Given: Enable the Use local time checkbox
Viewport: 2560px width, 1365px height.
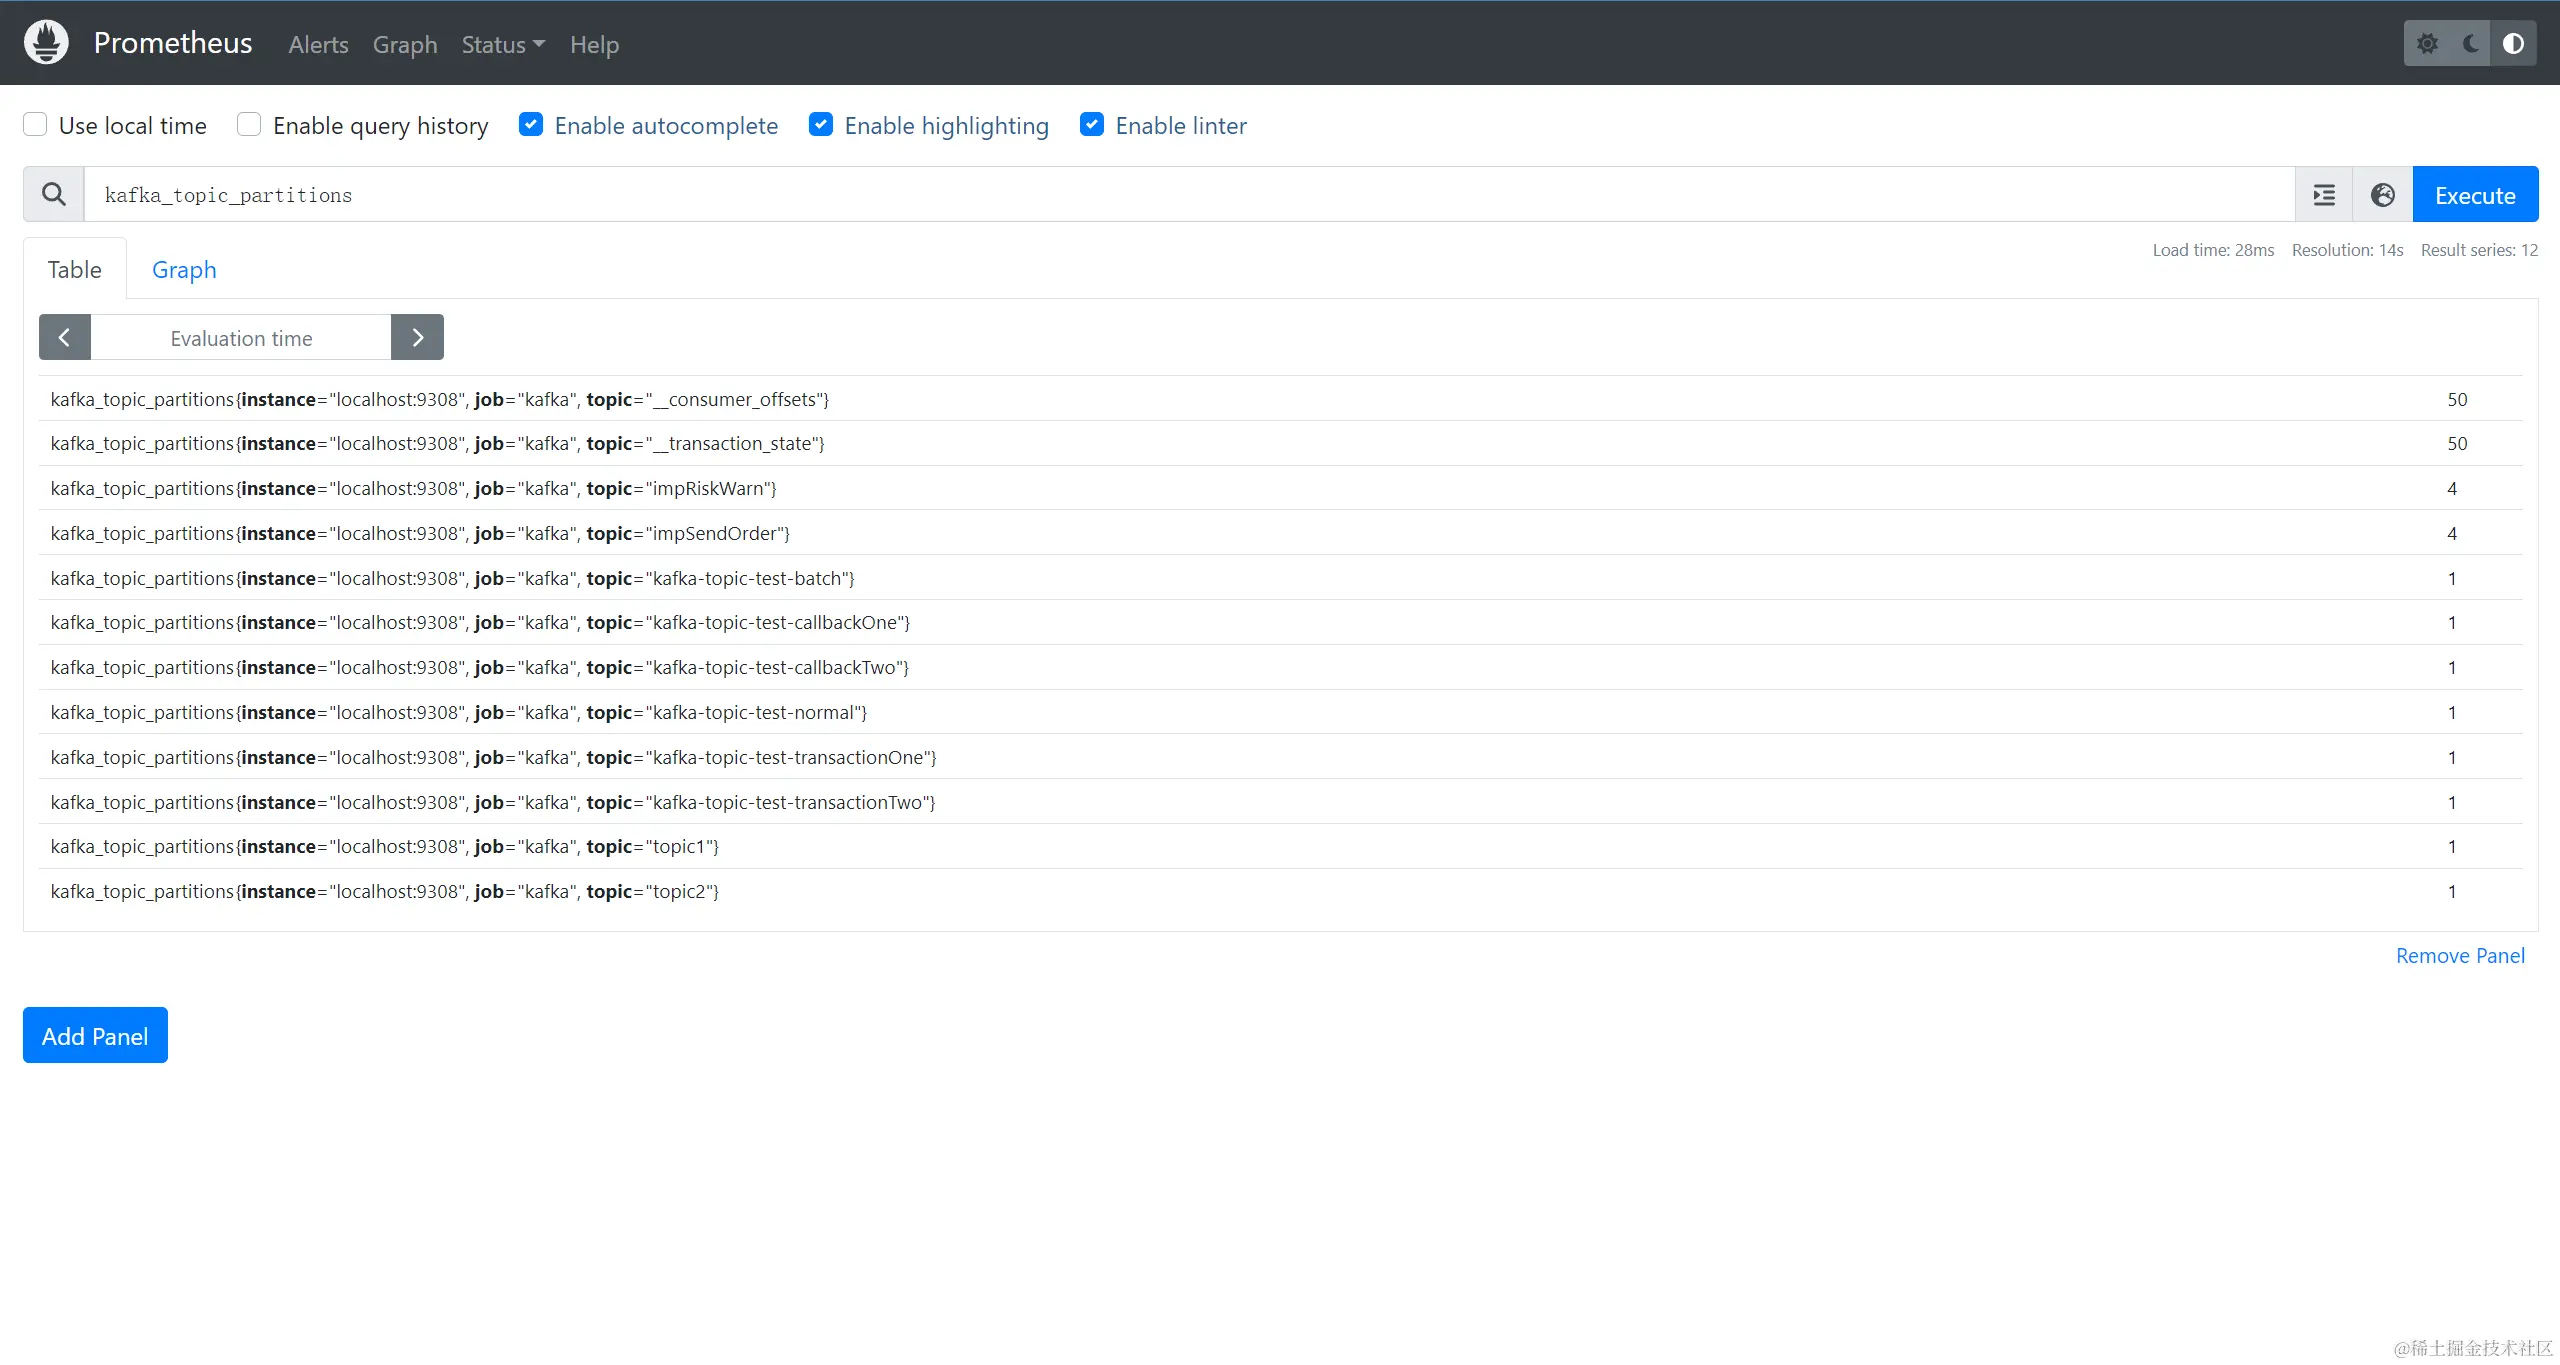Looking at the screenshot, I should (x=36, y=125).
